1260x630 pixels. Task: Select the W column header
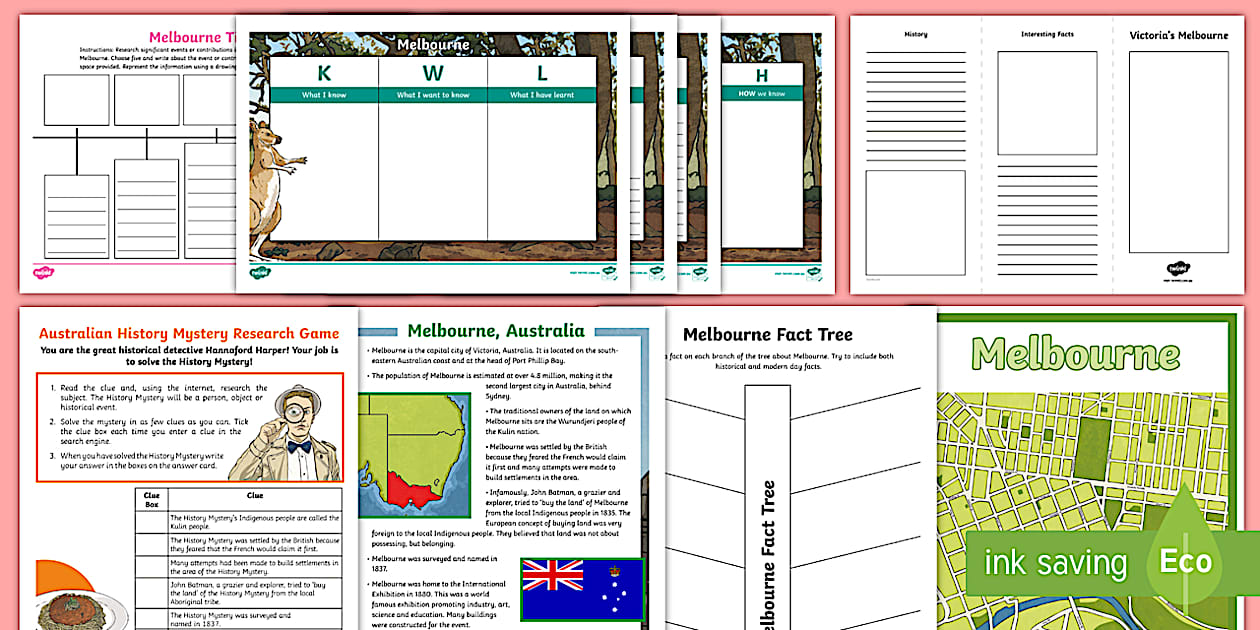(x=432, y=73)
